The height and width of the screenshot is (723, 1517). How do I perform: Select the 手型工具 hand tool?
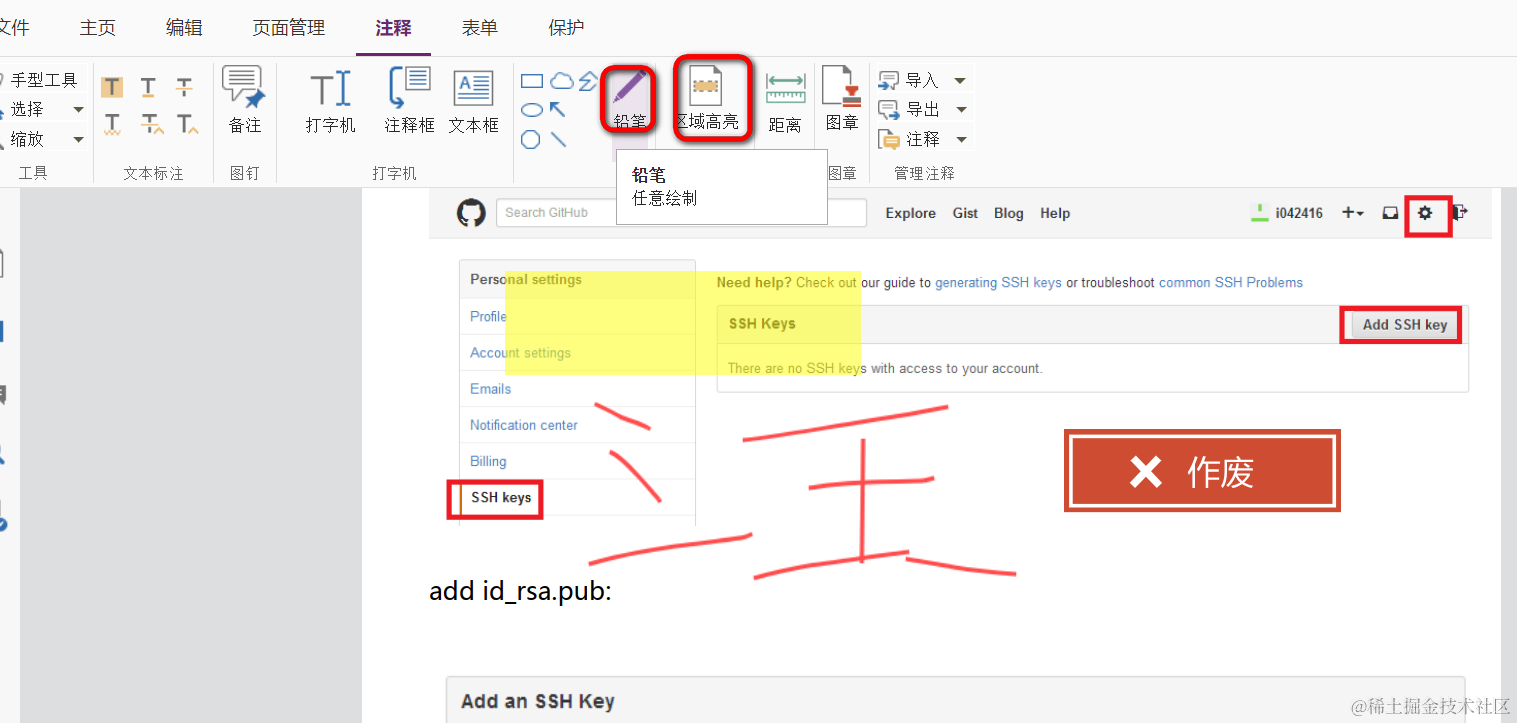point(38,80)
